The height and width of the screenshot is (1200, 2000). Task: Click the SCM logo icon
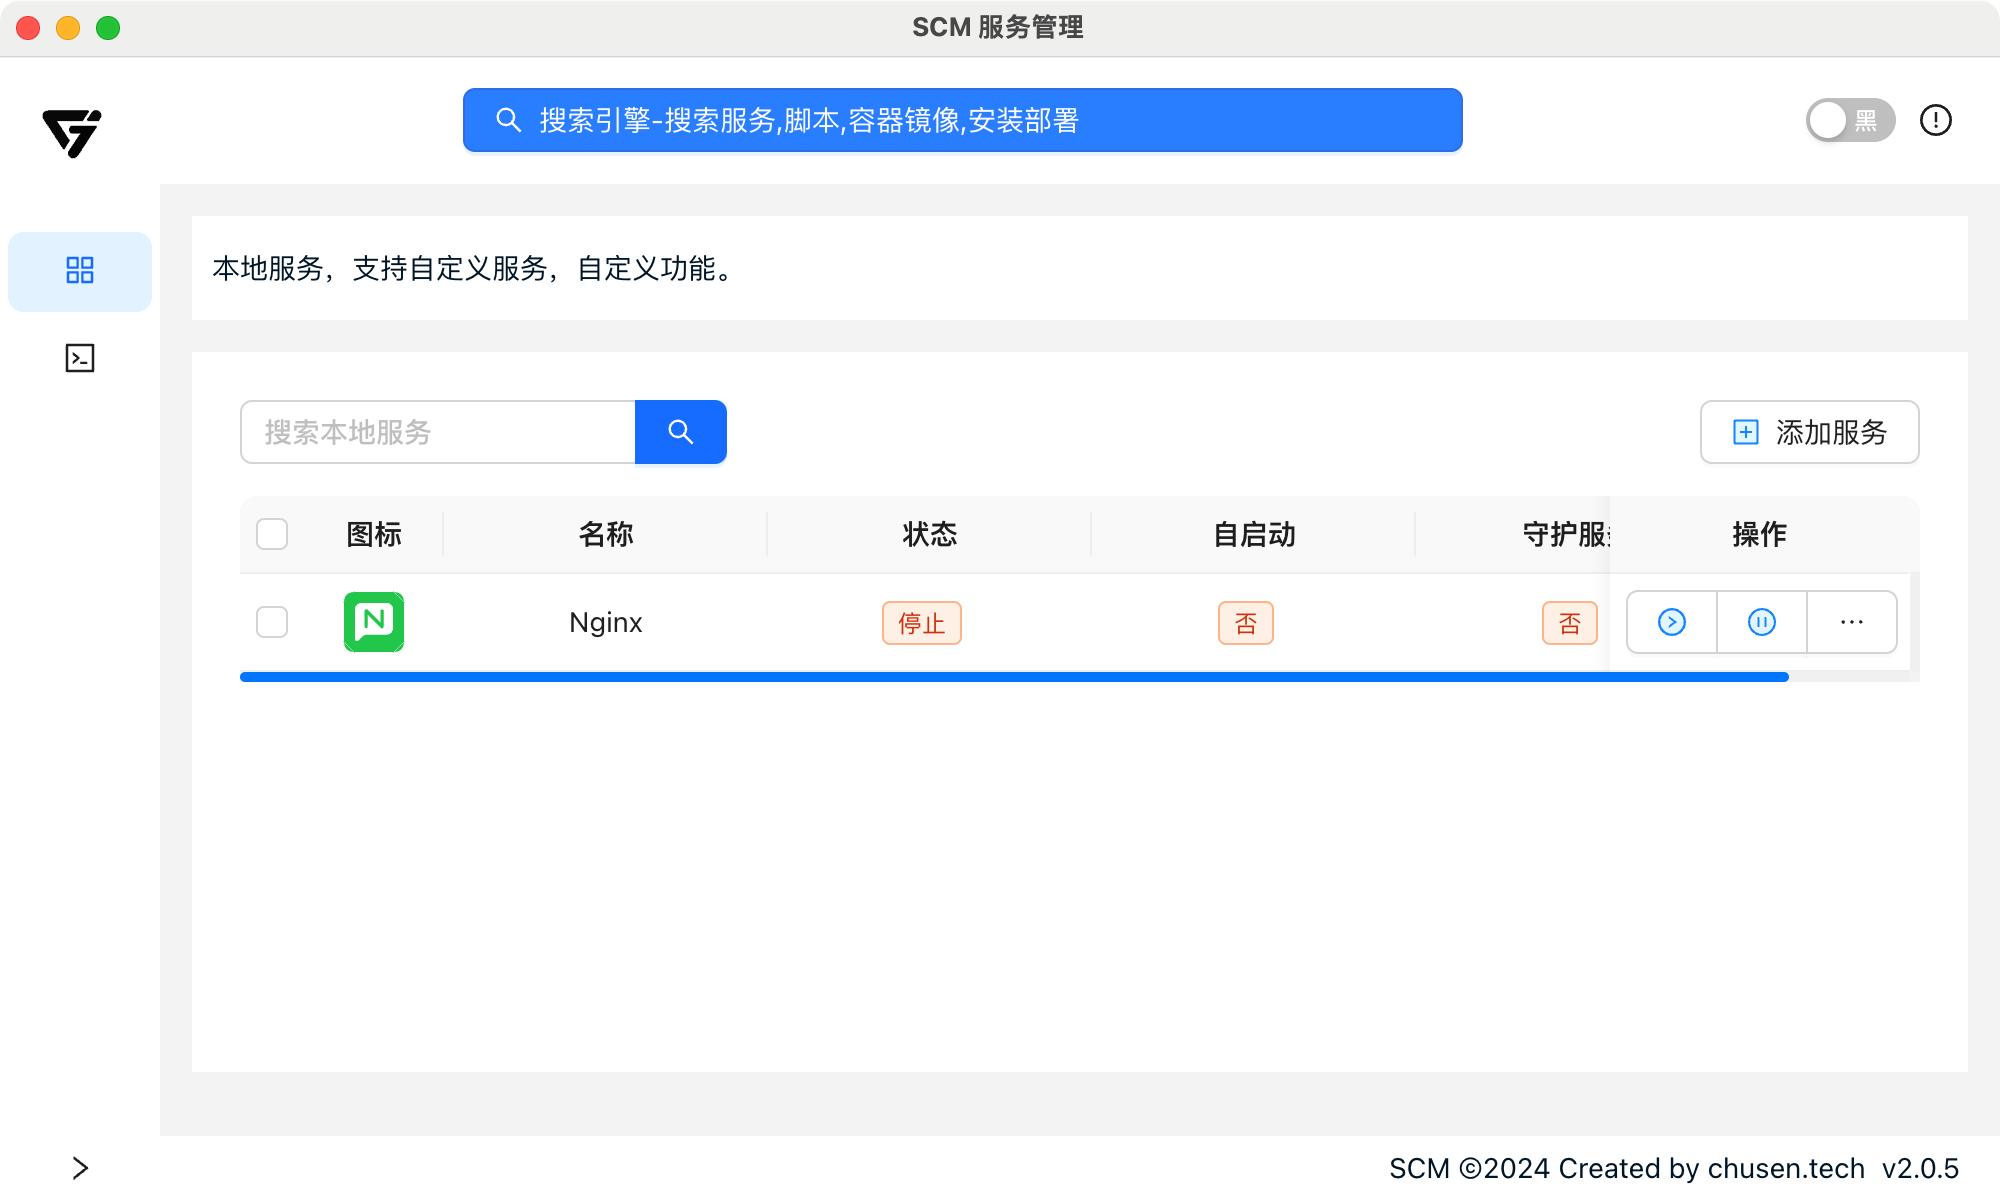72,132
